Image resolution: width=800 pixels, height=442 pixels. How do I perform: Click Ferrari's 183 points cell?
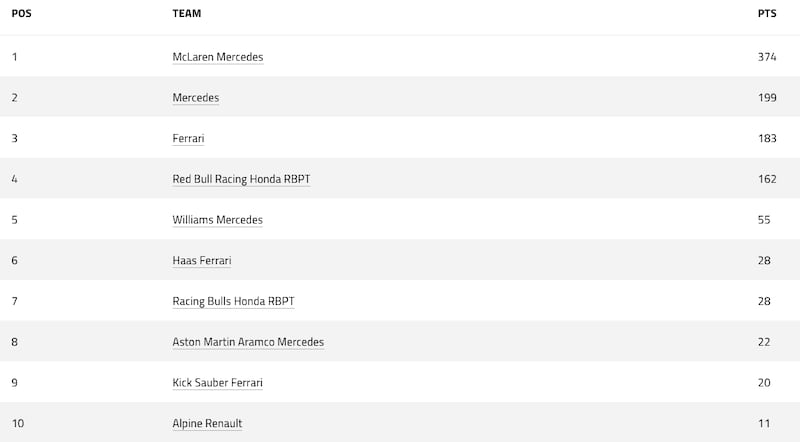coord(767,138)
